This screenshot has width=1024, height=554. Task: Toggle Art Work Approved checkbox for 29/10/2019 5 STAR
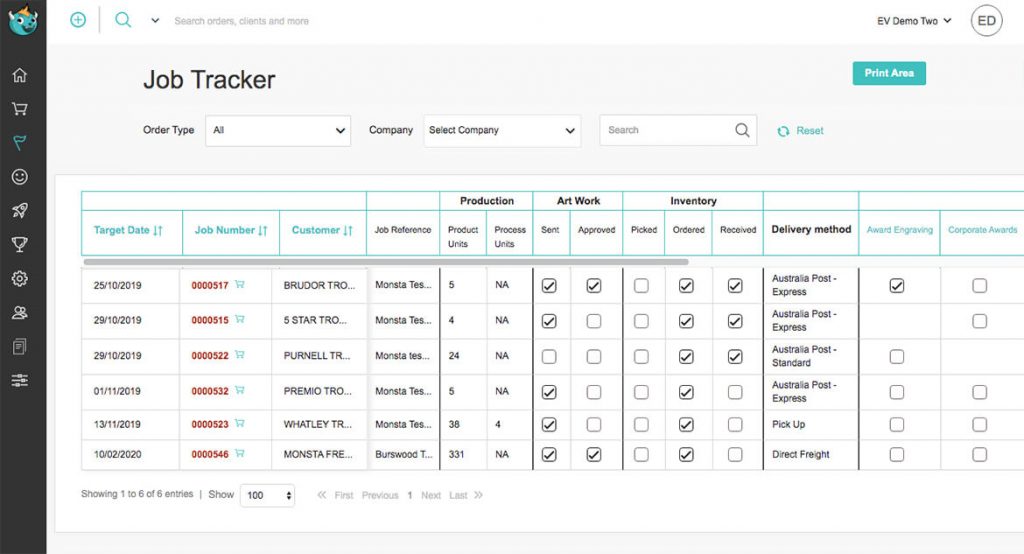click(594, 321)
